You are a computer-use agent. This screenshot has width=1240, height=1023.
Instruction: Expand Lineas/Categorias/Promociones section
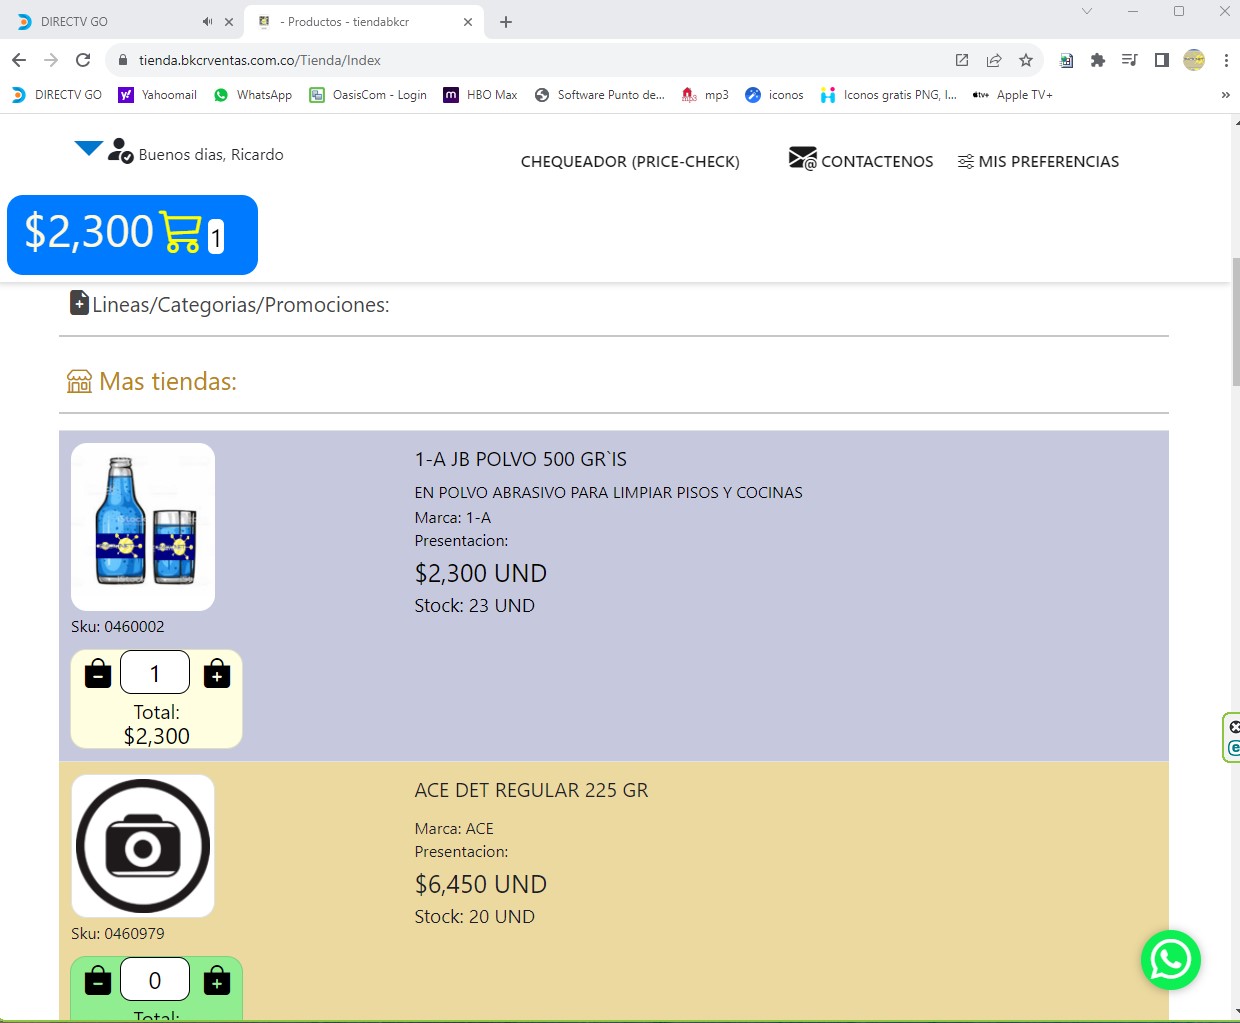(x=241, y=305)
